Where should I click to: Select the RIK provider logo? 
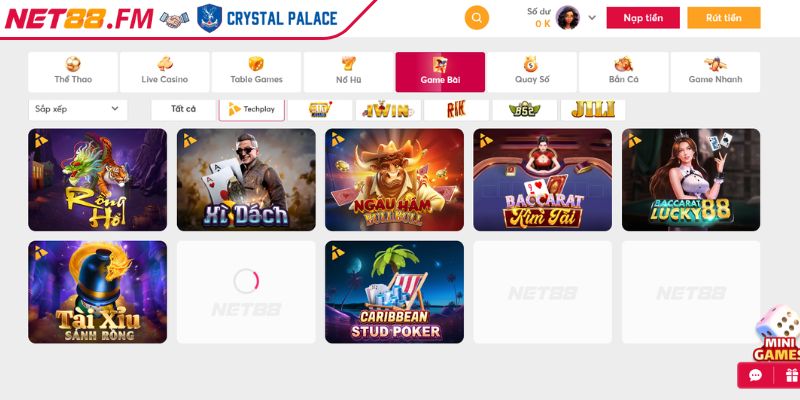(x=456, y=109)
